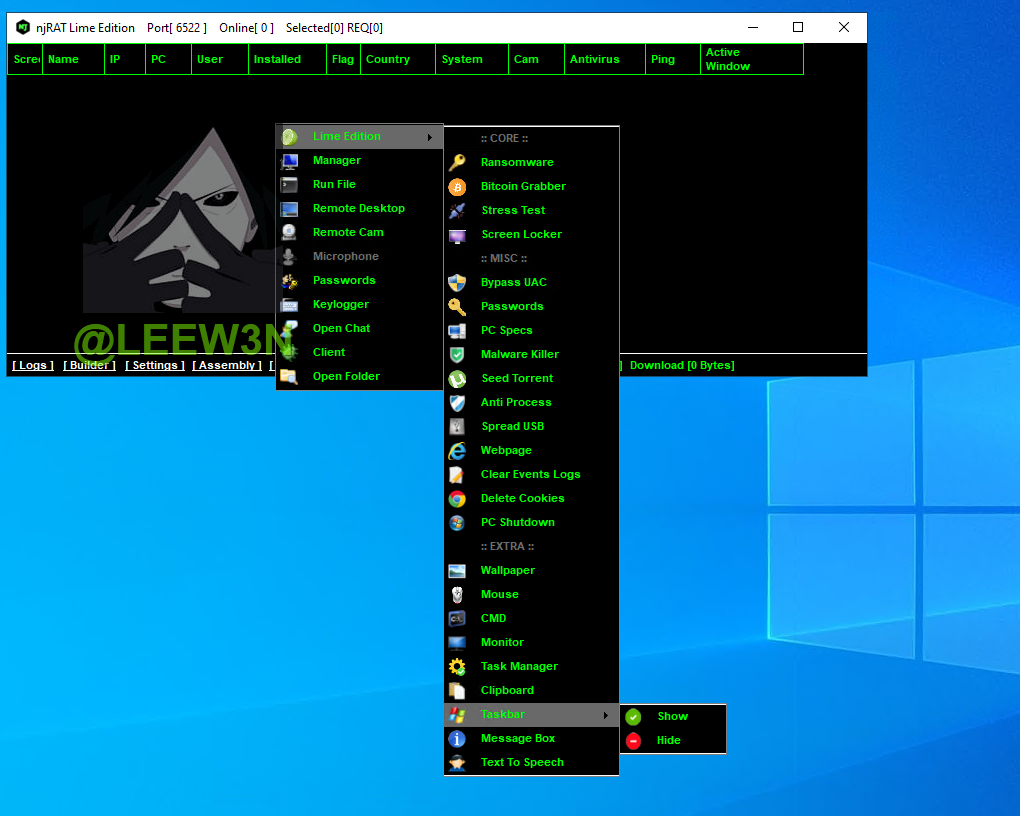Expand the Taskbar submenu arrow
This screenshot has height=816, width=1020.
[605, 715]
